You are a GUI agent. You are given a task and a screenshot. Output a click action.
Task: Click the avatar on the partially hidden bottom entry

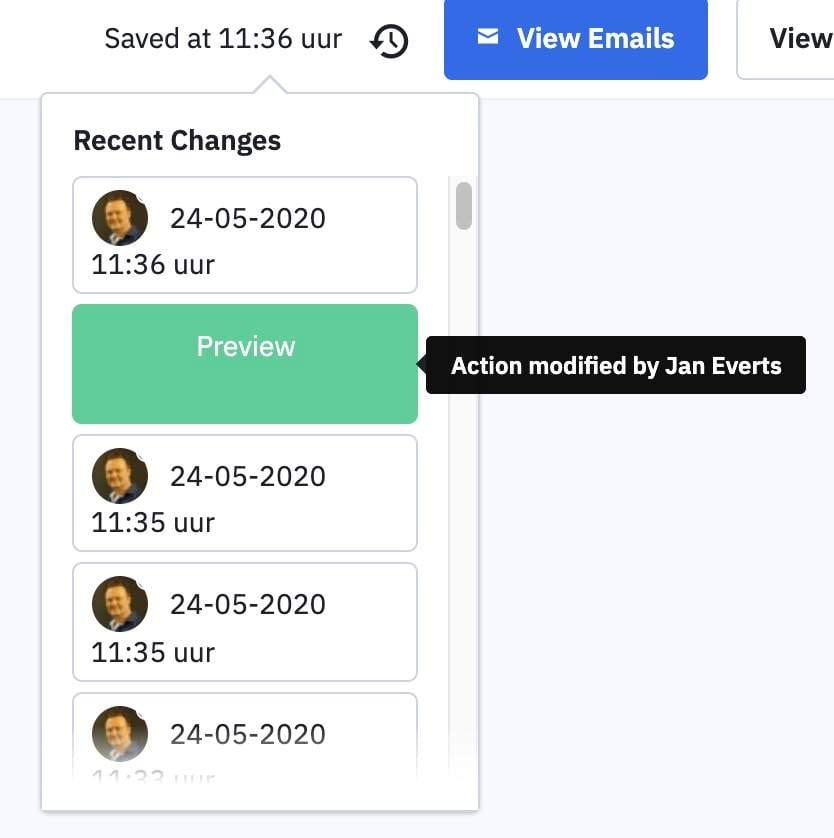[x=120, y=733]
